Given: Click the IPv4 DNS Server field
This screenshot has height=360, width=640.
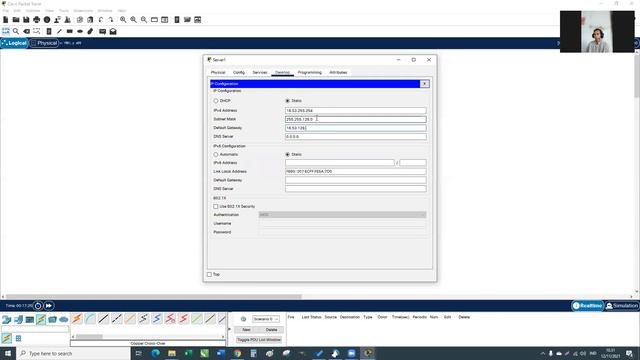Looking at the screenshot, I should click(356, 137).
